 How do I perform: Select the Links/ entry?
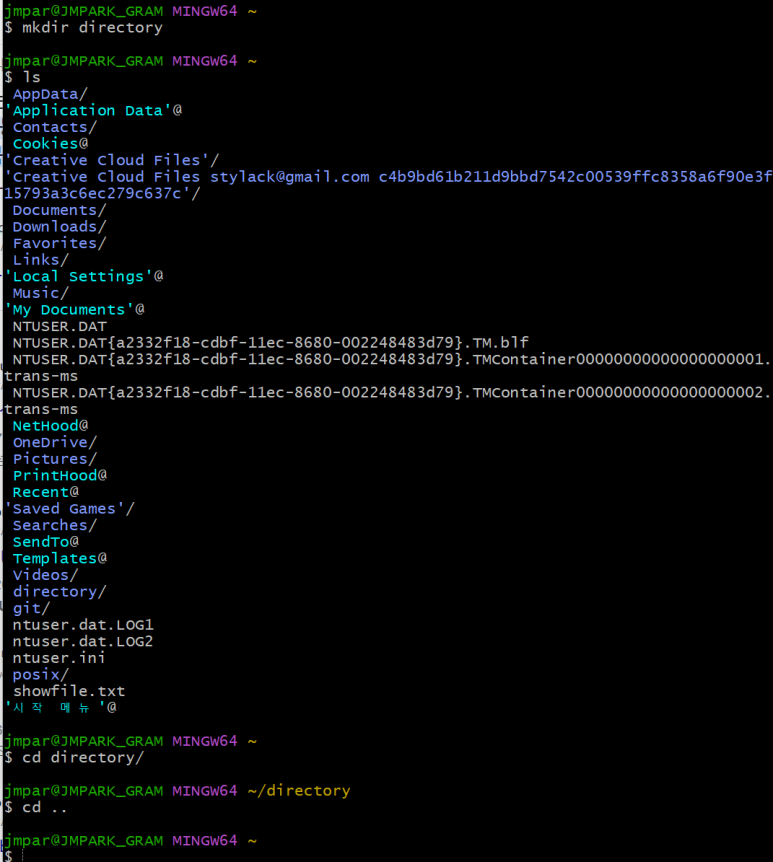41,259
